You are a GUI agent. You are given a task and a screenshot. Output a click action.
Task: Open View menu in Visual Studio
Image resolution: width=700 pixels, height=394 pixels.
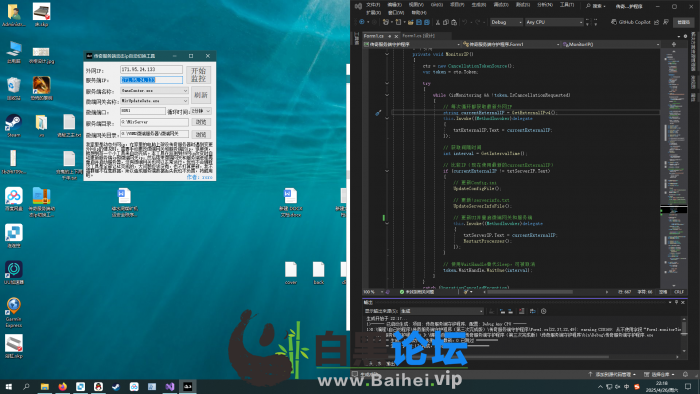pos(416,5)
